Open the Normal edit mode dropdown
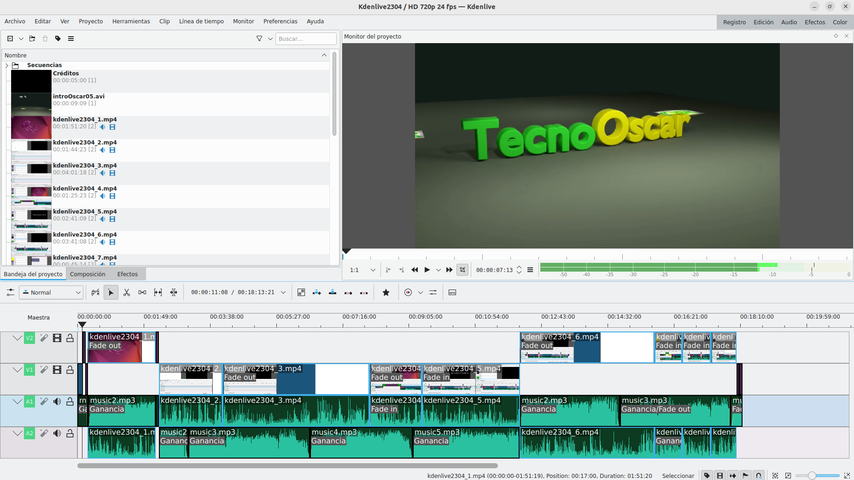Viewport: 854px width, 480px height. click(50, 293)
